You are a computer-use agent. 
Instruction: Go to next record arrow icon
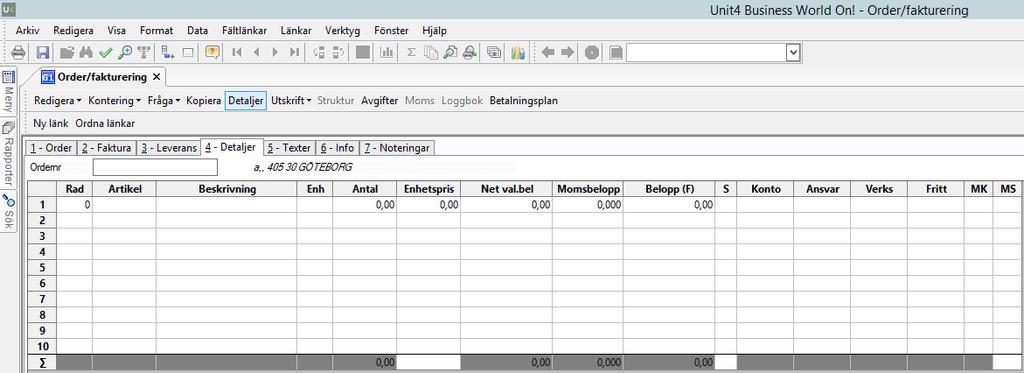275,53
